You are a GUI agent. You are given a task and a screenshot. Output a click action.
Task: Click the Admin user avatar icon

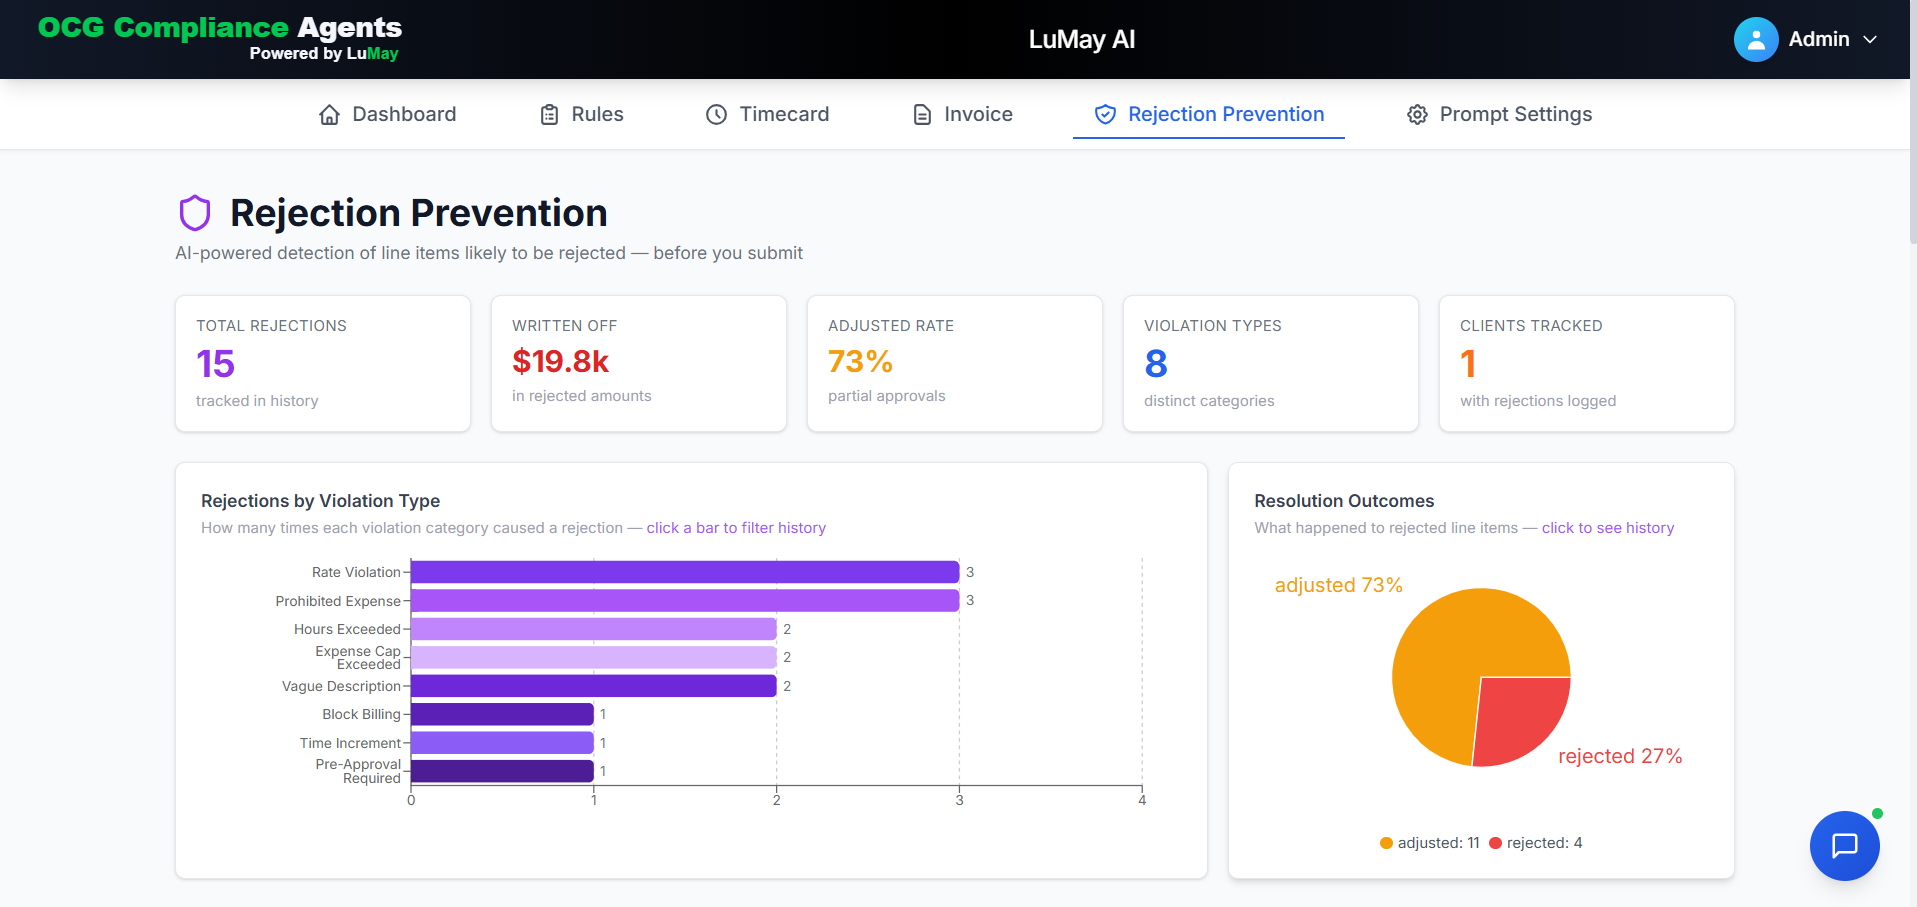[1756, 39]
